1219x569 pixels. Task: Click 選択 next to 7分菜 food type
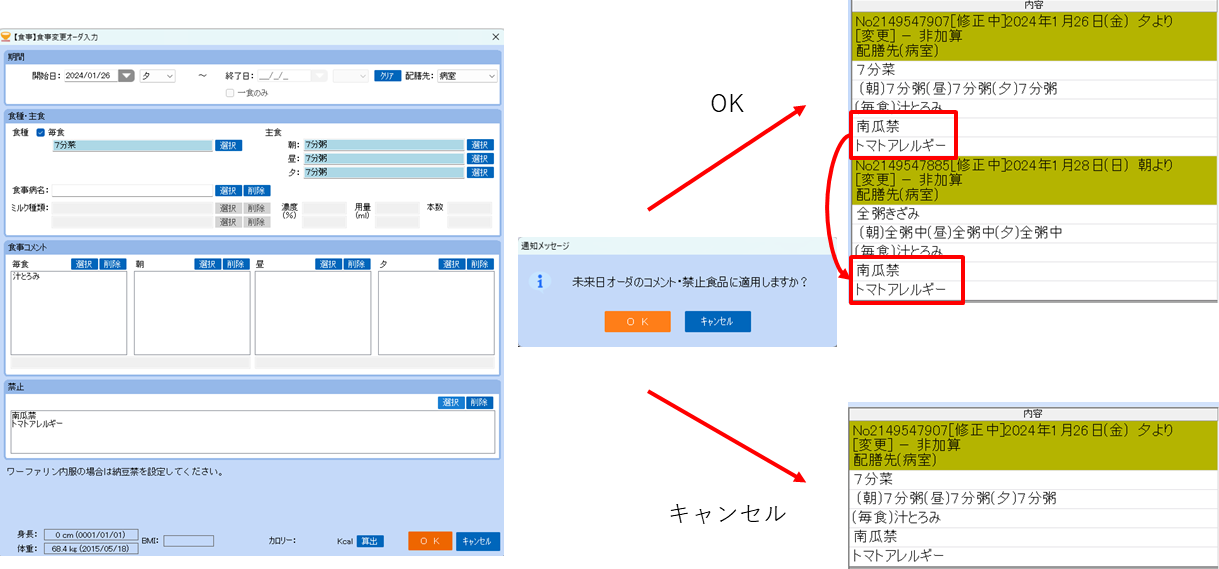coord(228,146)
